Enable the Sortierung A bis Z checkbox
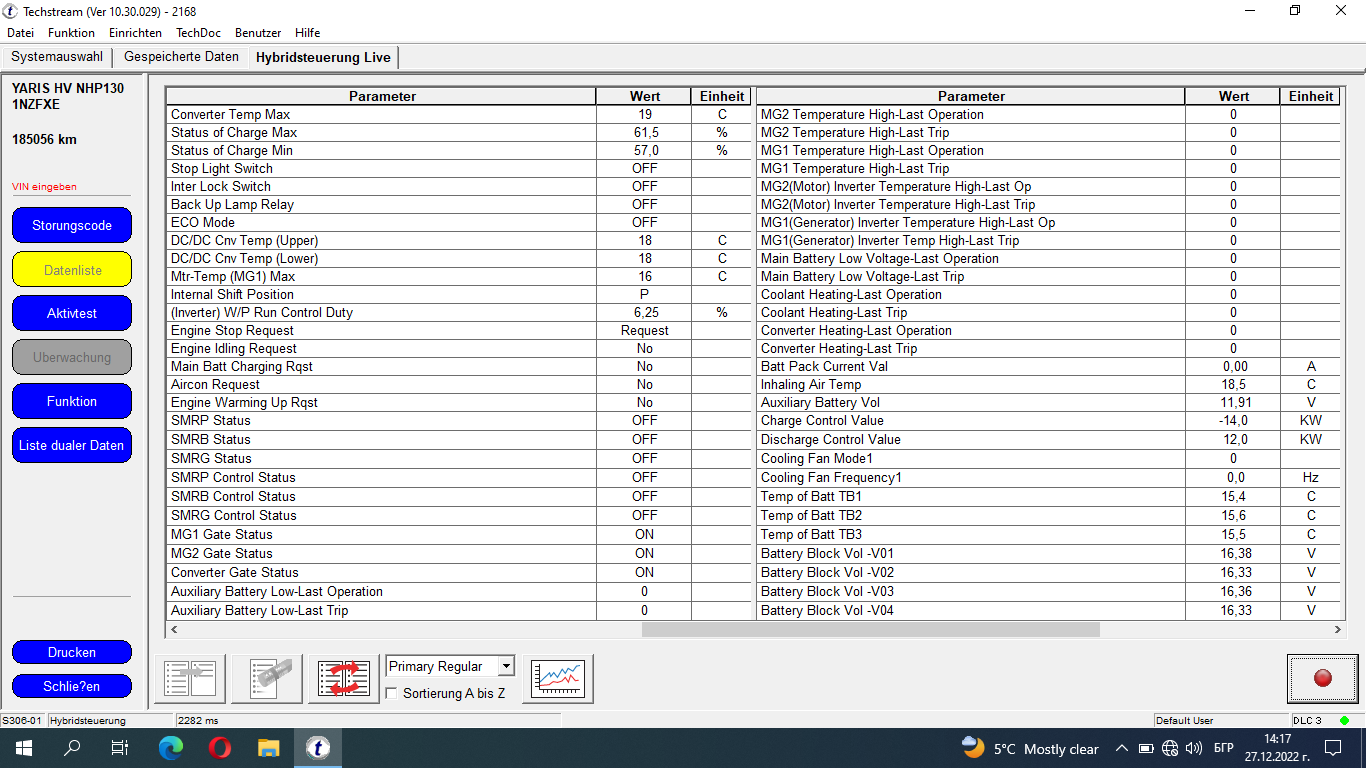 pyautogui.click(x=392, y=693)
